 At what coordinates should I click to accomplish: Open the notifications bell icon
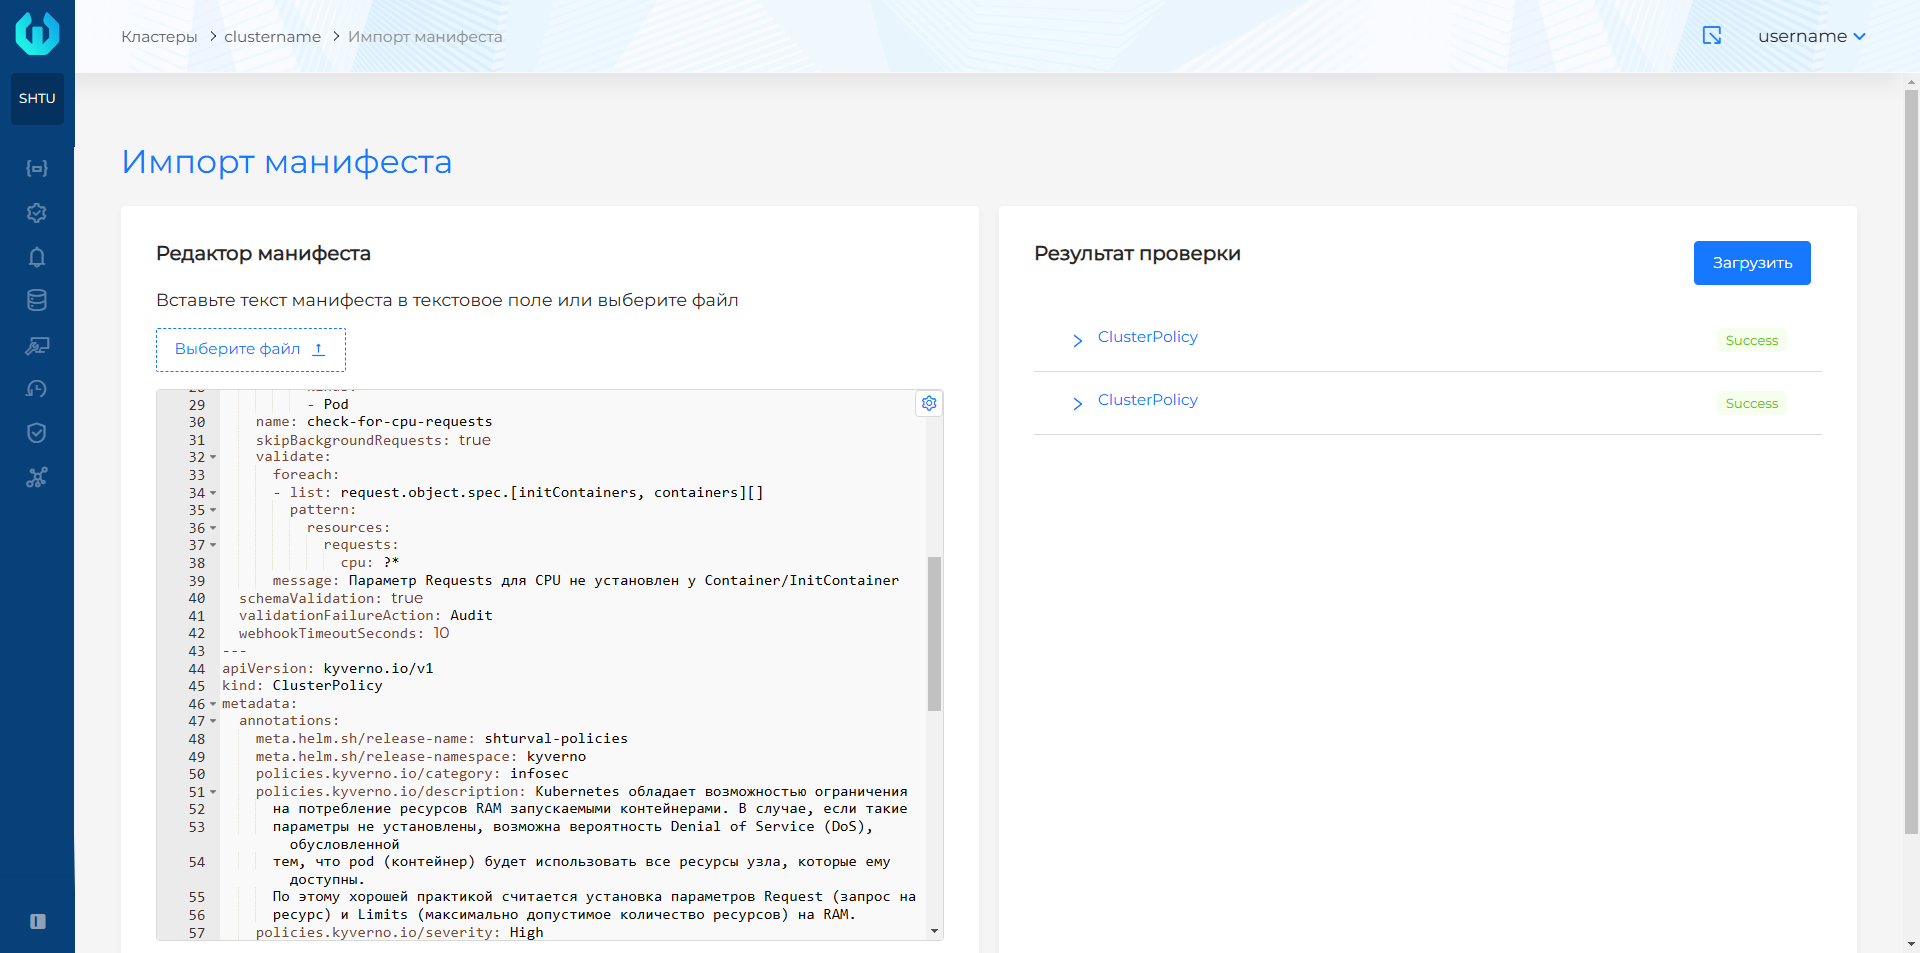(x=37, y=257)
